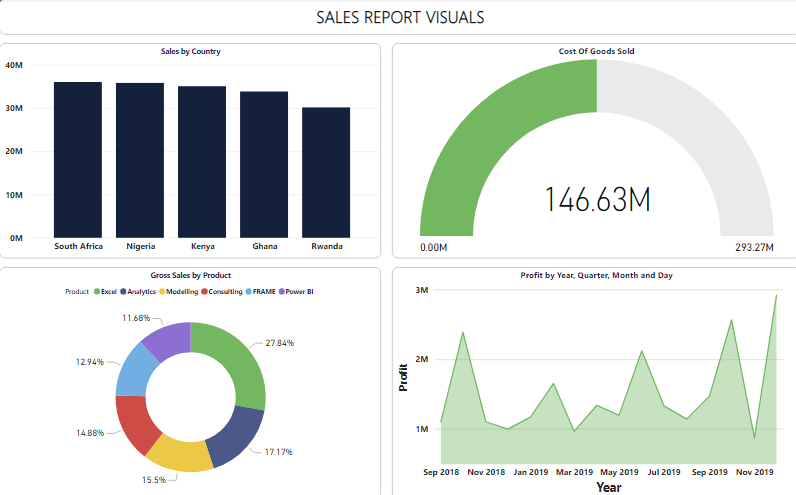Click the yellow 15.5% donut segment
Image resolution: width=796 pixels, height=495 pixels.
181,455
